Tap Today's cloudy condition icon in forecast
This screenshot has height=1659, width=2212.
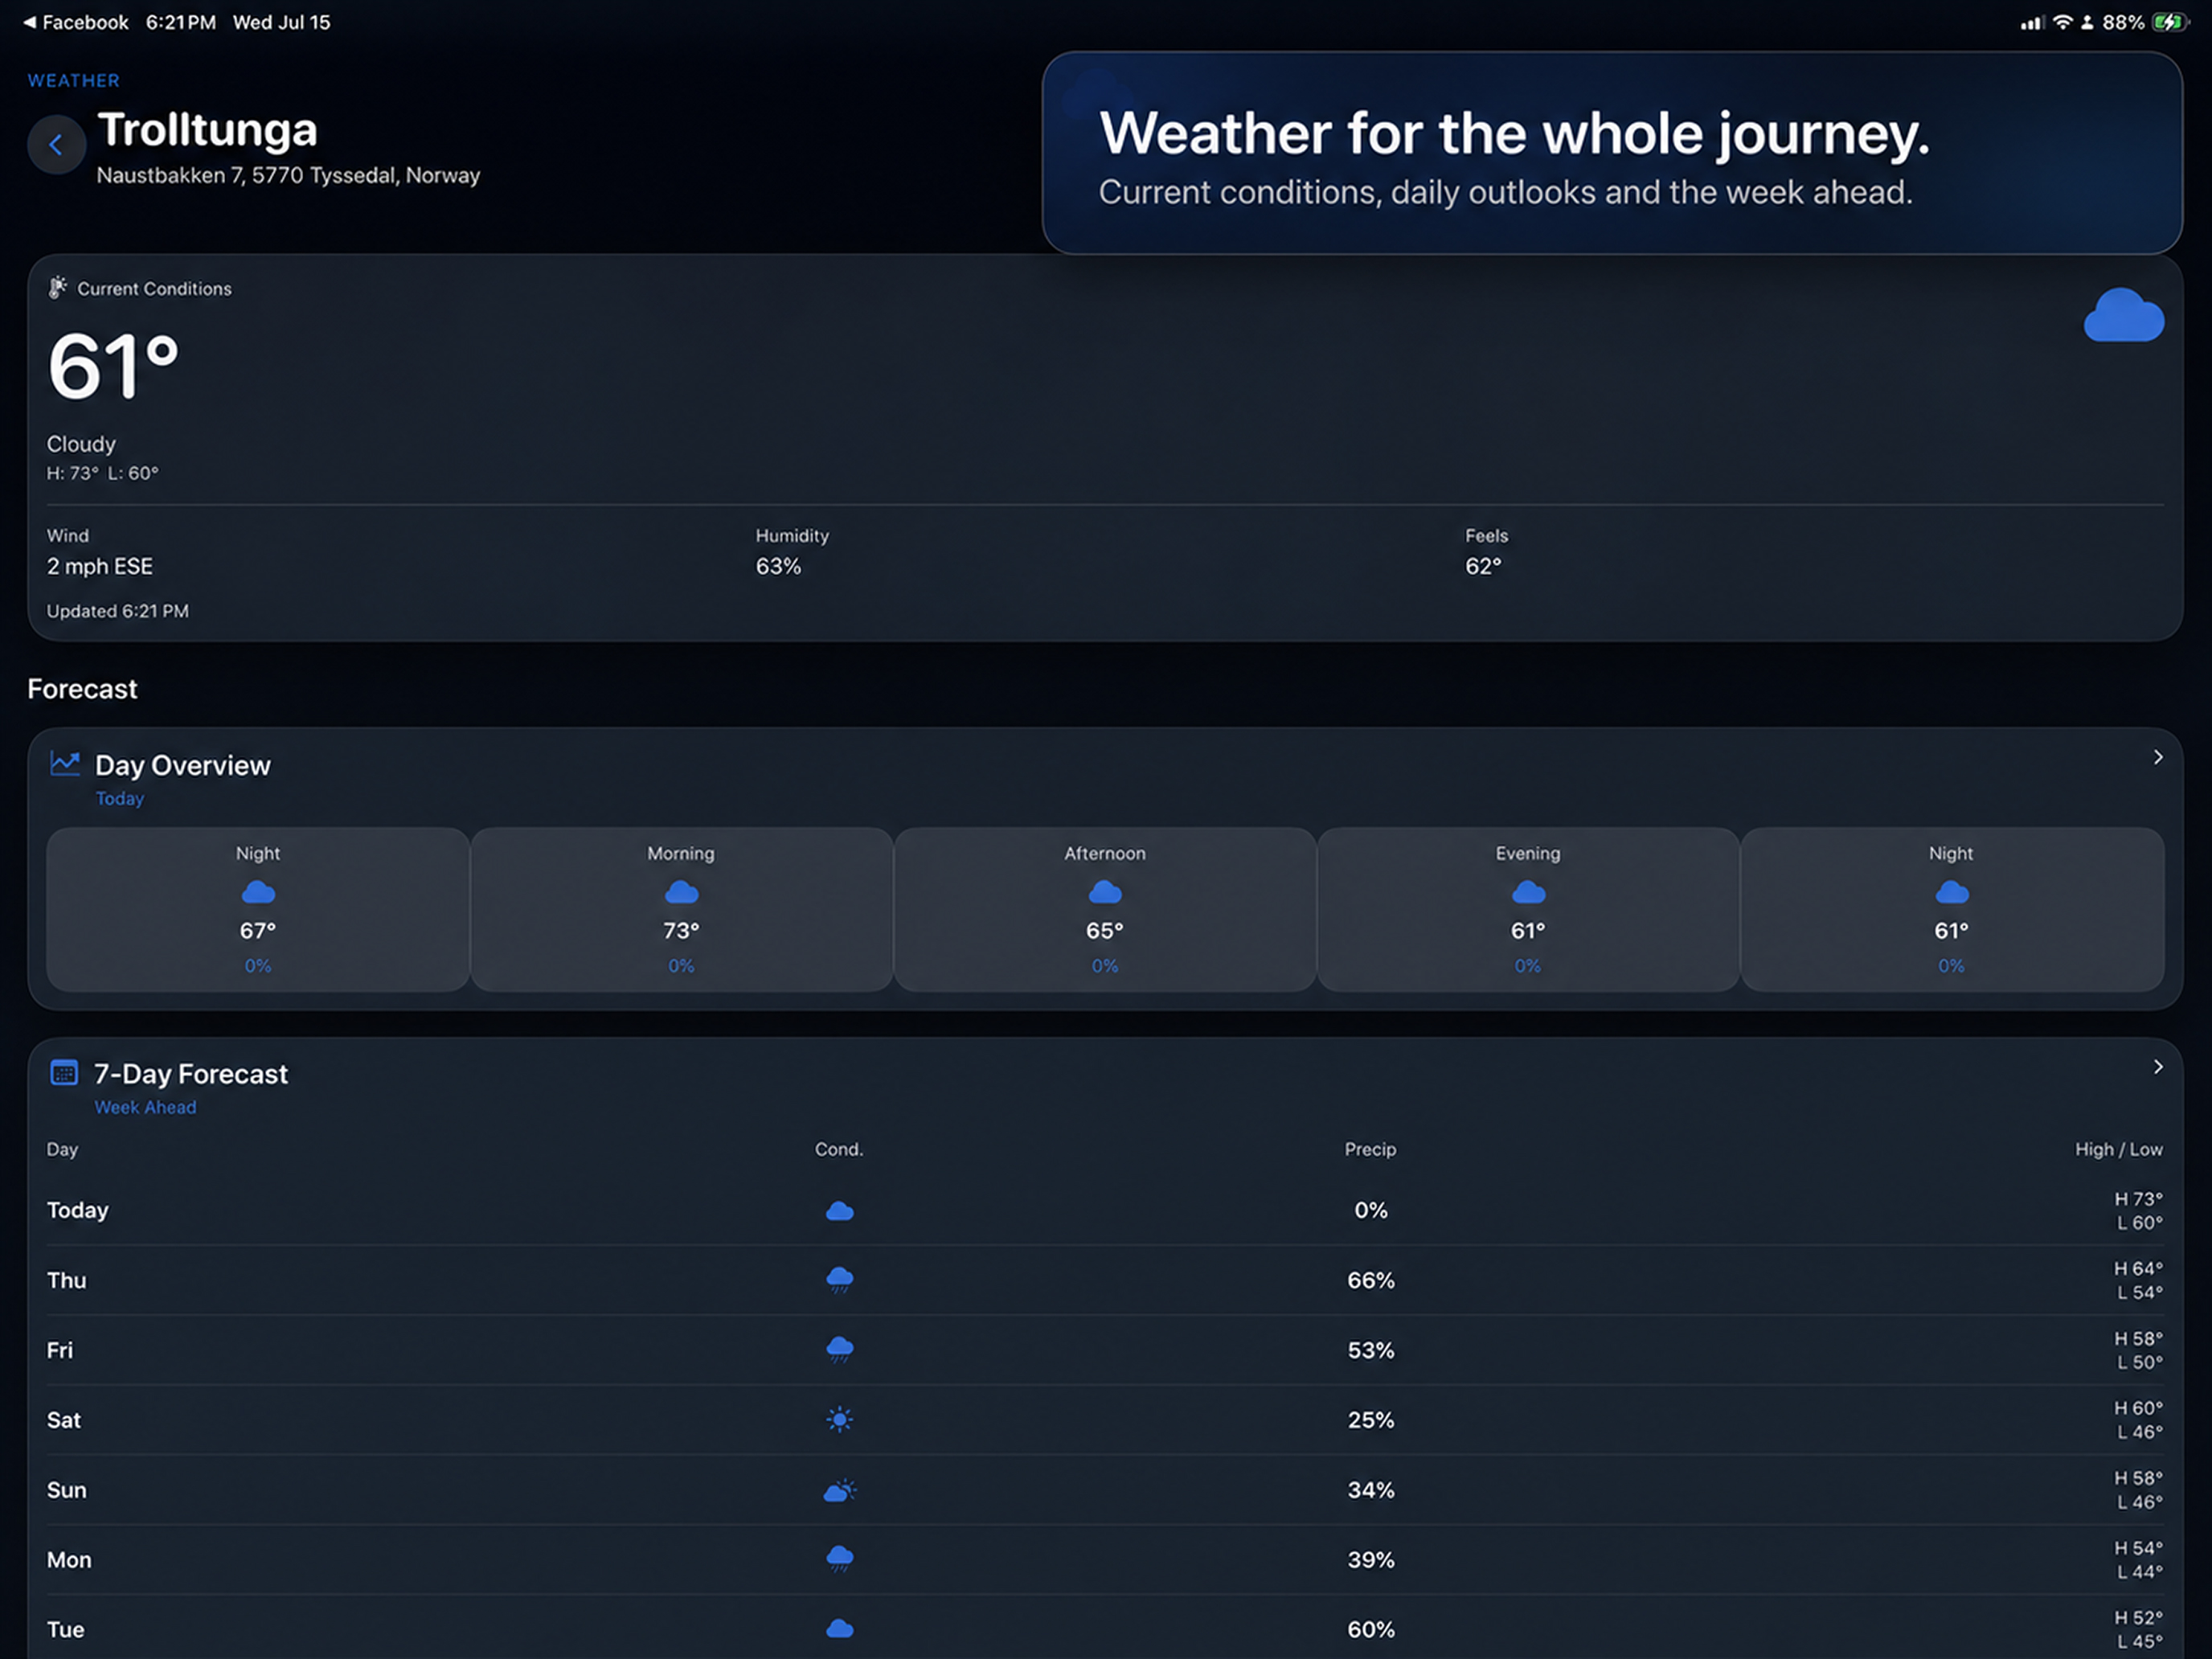click(839, 1211)
